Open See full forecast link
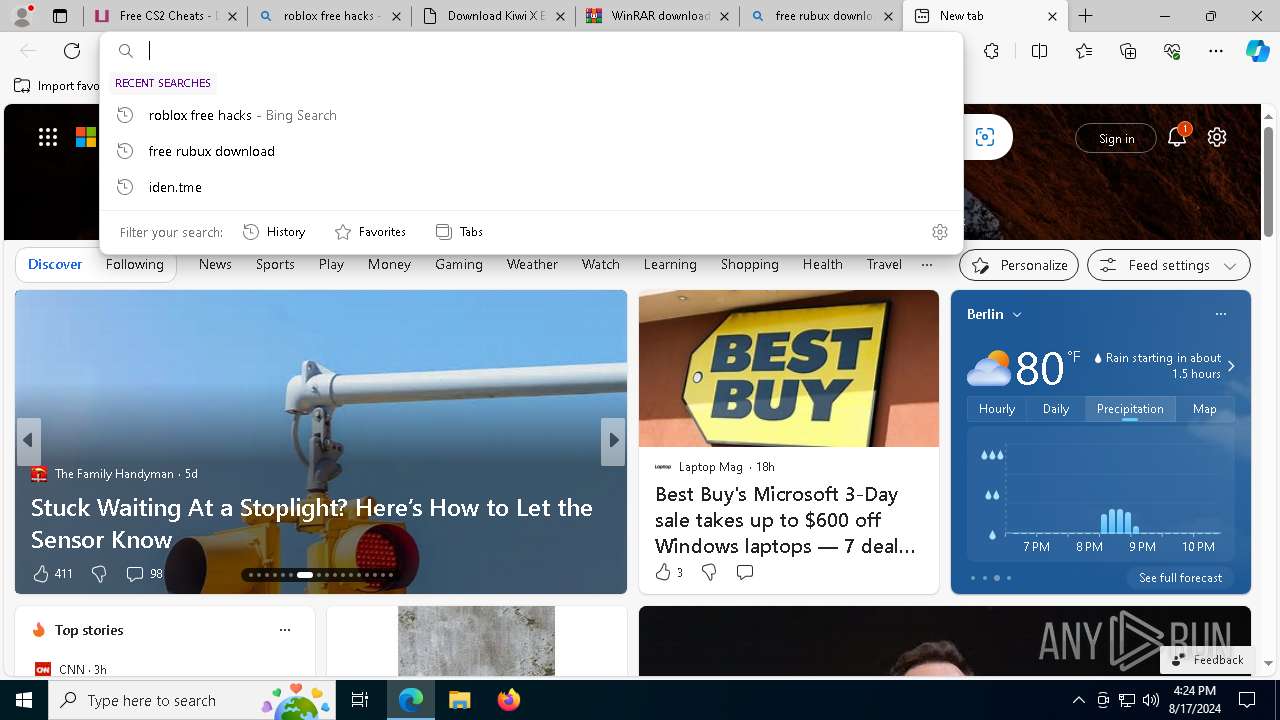The image size is (1280, 720). [1180, 577]
